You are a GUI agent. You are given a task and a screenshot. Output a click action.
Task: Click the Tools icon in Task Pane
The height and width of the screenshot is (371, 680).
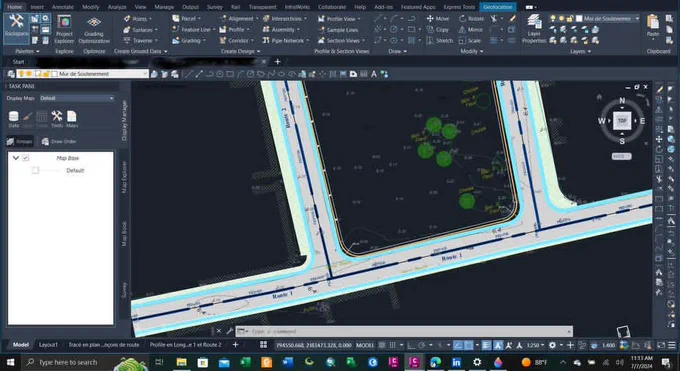(x=57, y=119)
